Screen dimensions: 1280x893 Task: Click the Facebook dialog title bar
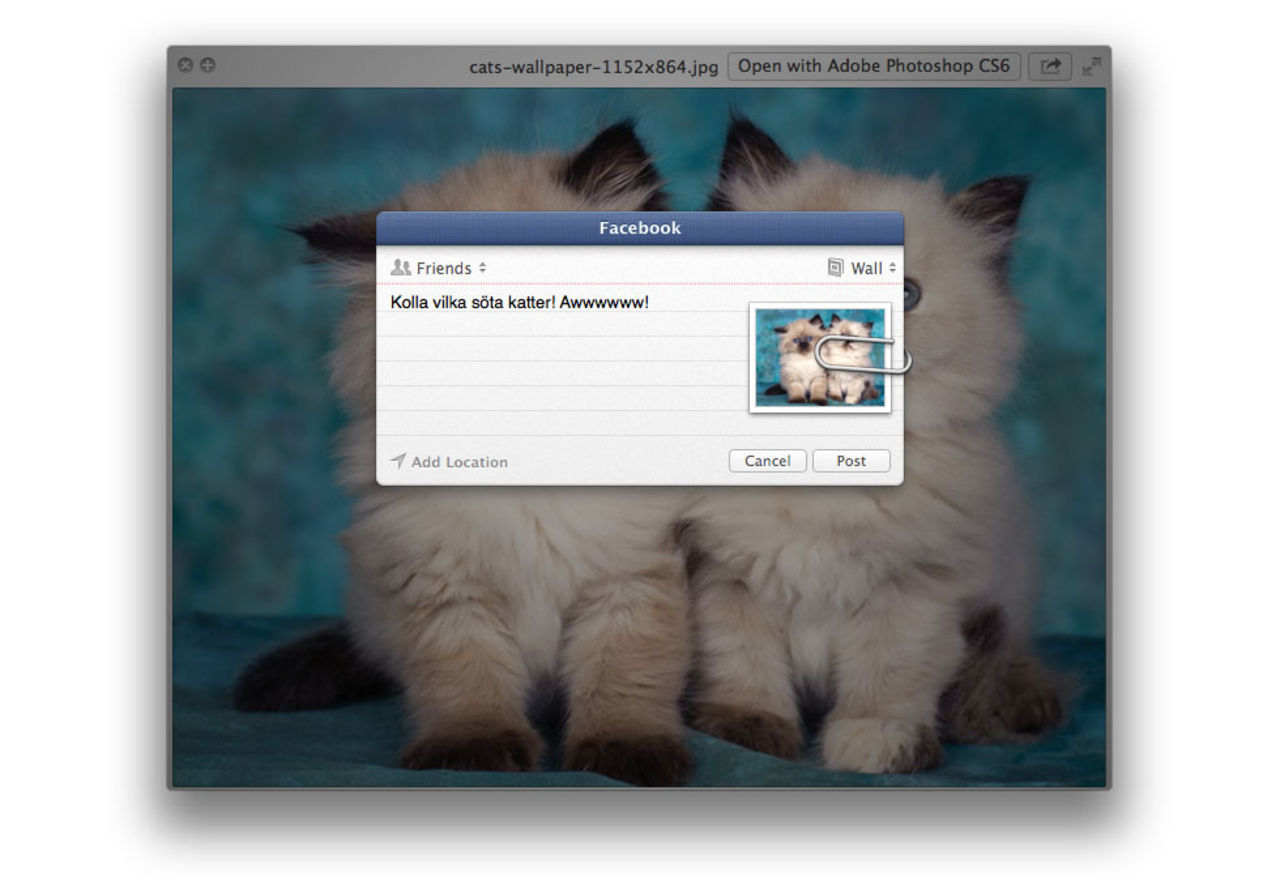[639, 228]
